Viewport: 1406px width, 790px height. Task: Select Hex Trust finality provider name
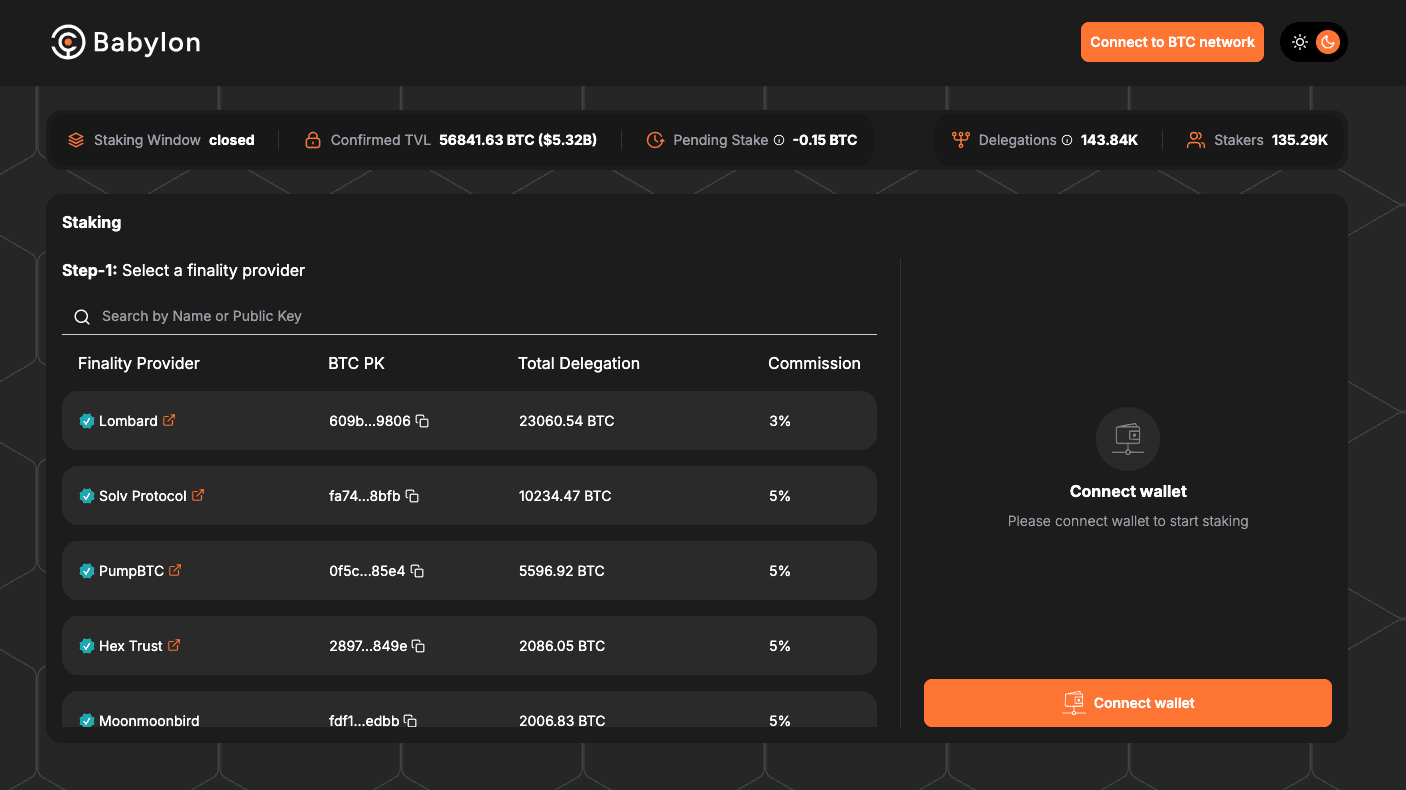(x=131, y=646)
